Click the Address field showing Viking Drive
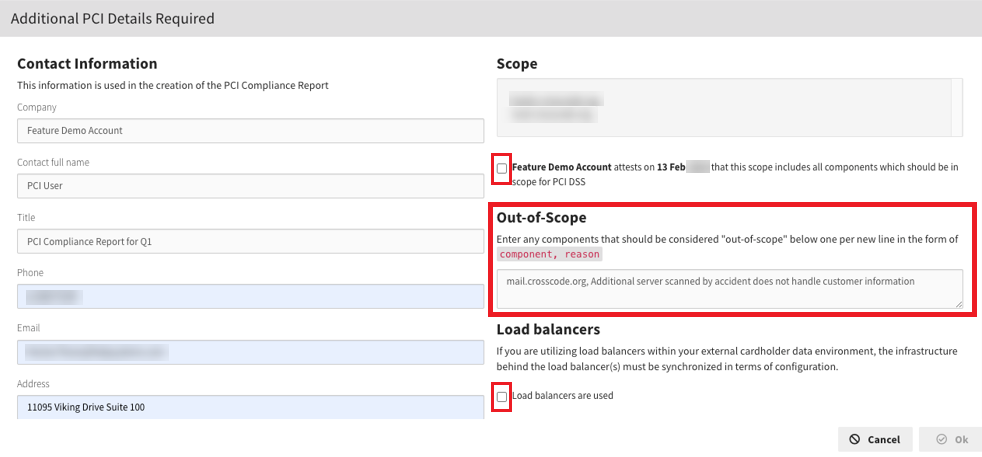Screen dimensions: 982x457 click(x=250, y=406)
